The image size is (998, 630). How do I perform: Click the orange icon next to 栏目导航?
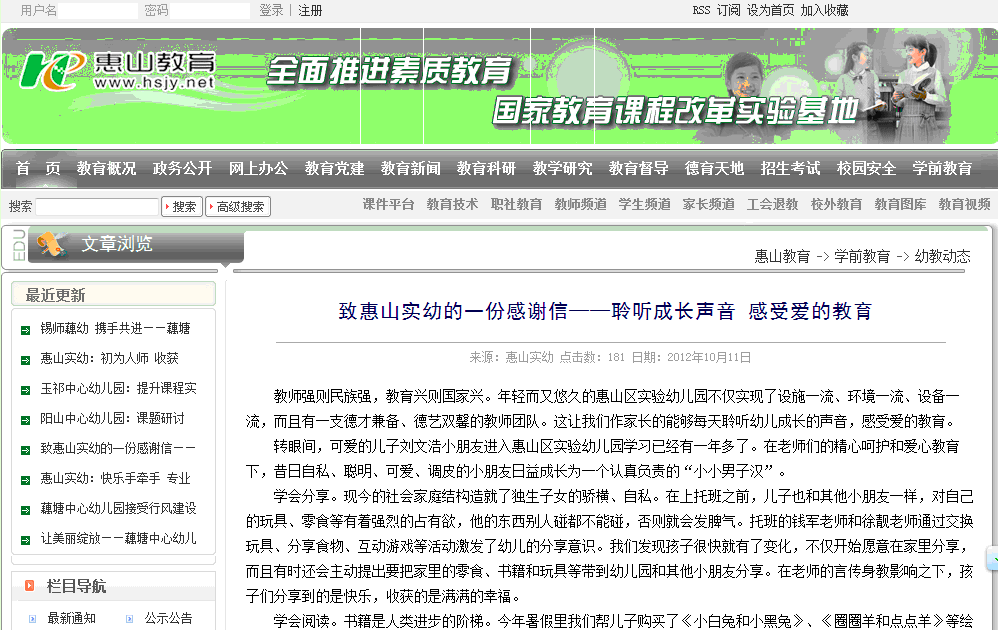click(31, 586)
